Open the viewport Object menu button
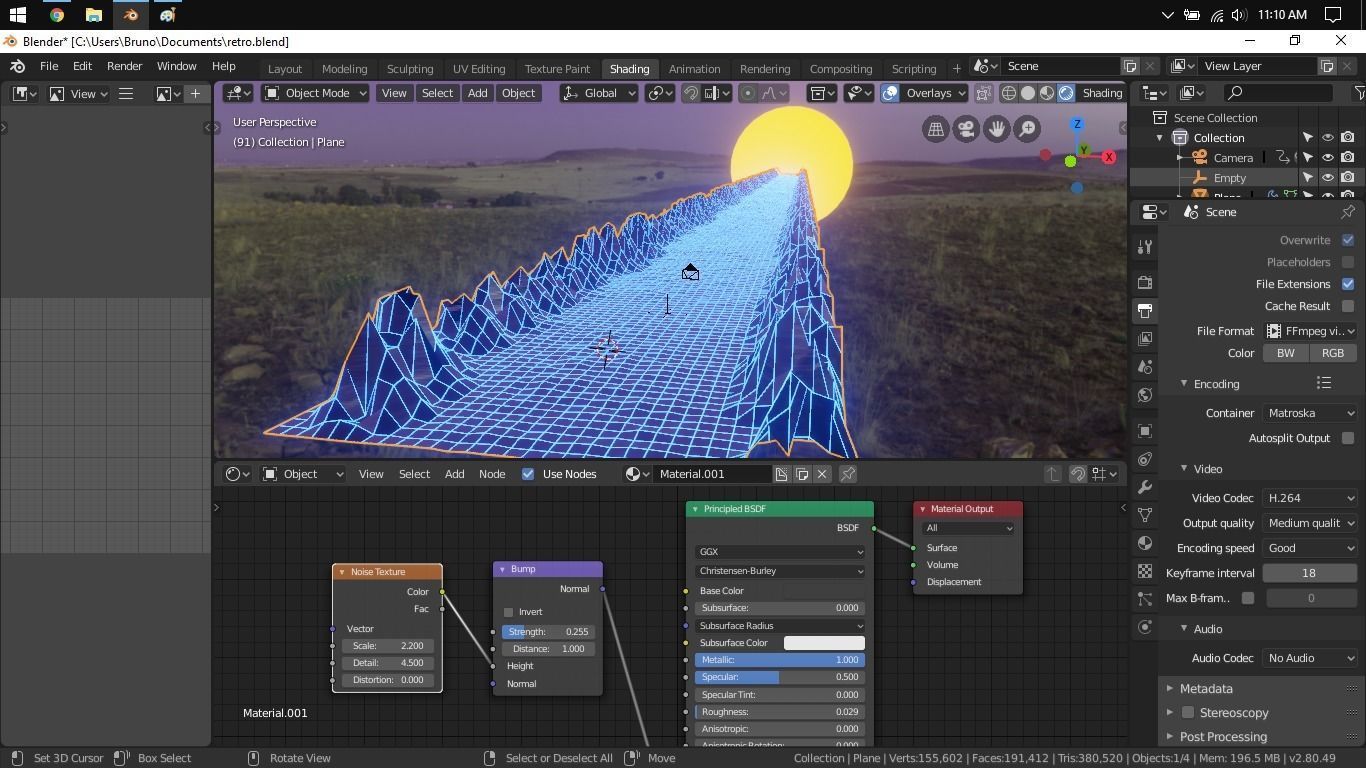The height and width of the screenshot is (768, 1366). point(518,93)
